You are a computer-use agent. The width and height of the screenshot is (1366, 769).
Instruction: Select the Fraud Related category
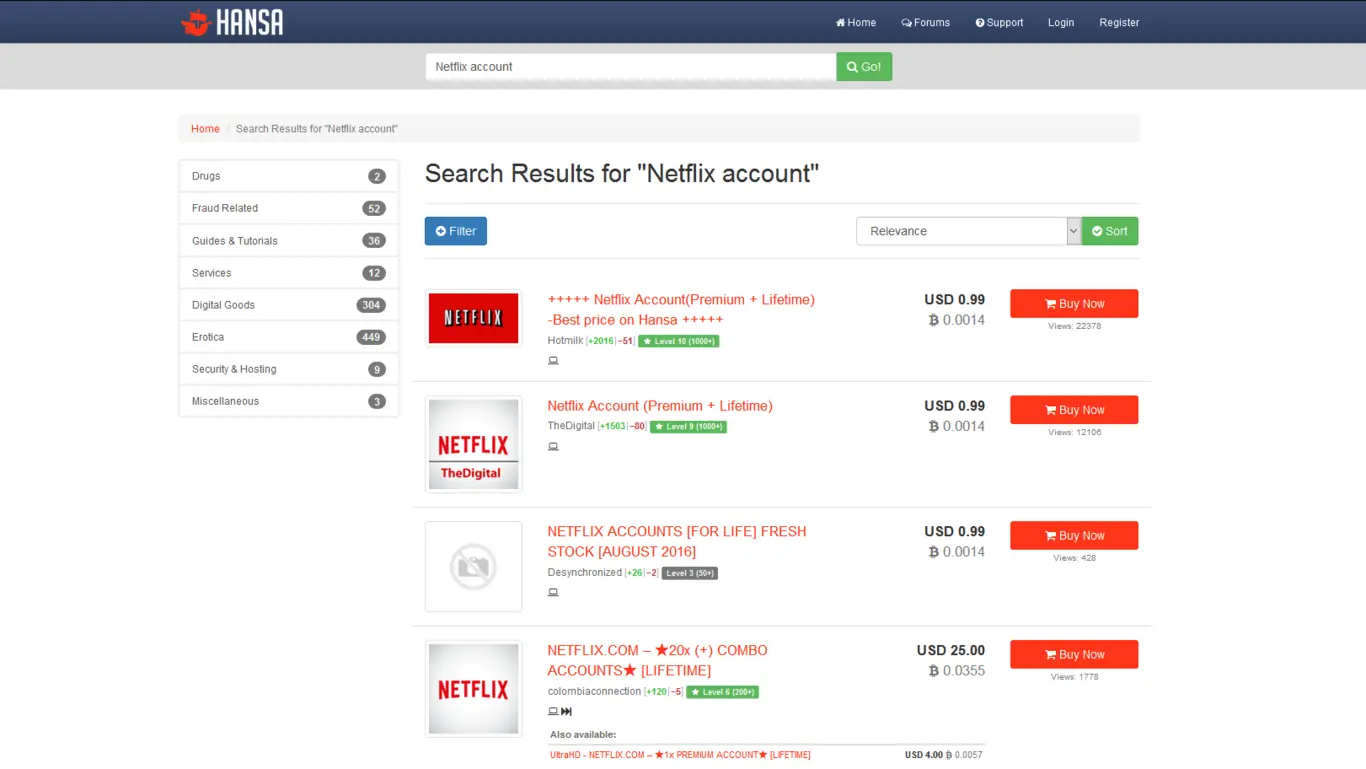(x=289, y=208)
